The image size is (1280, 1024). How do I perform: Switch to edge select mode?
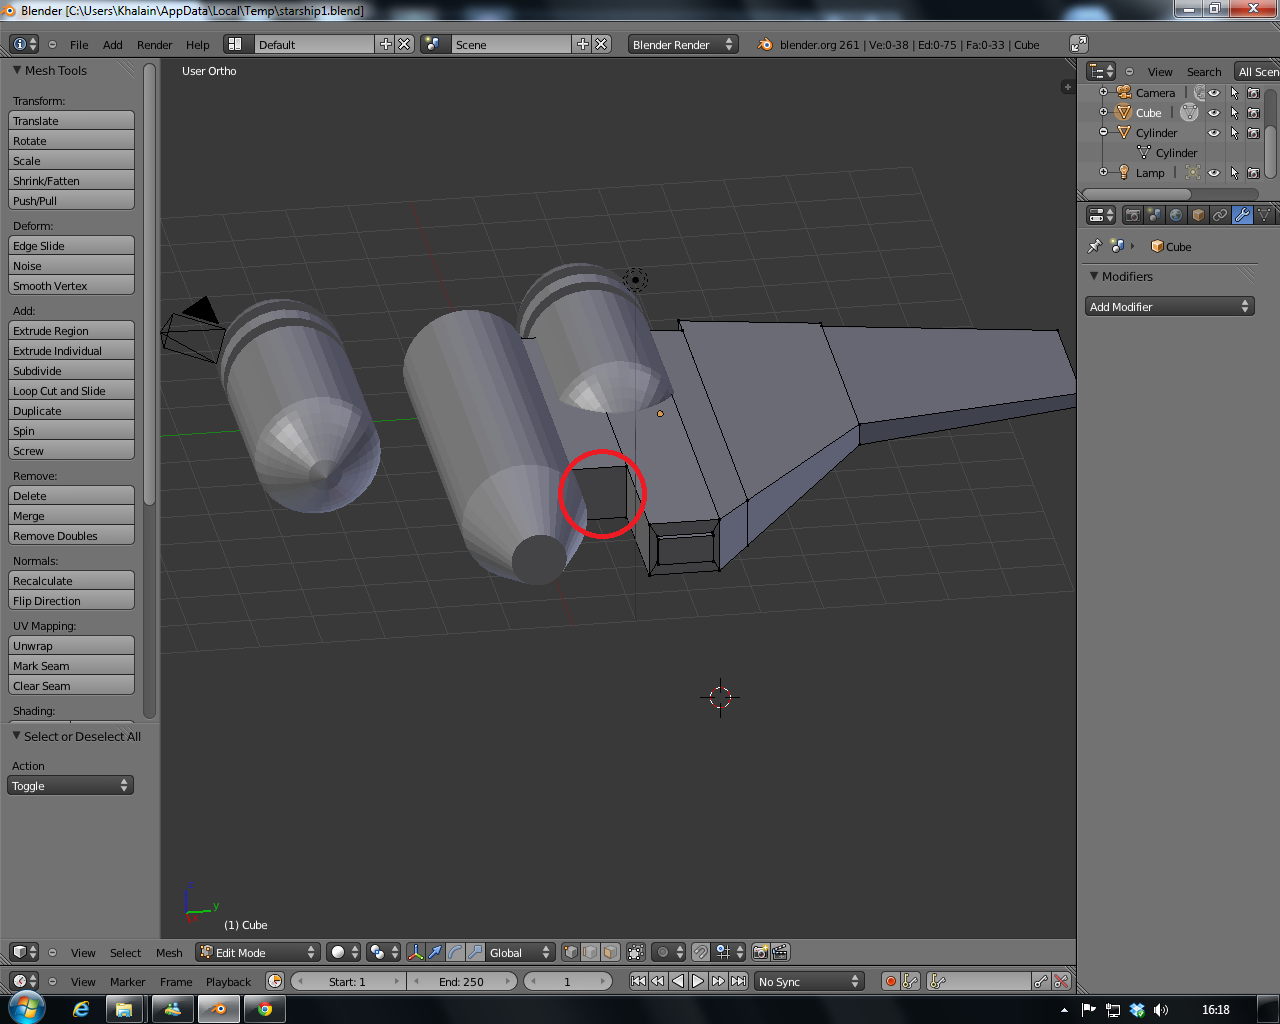(x=590, y=952)
